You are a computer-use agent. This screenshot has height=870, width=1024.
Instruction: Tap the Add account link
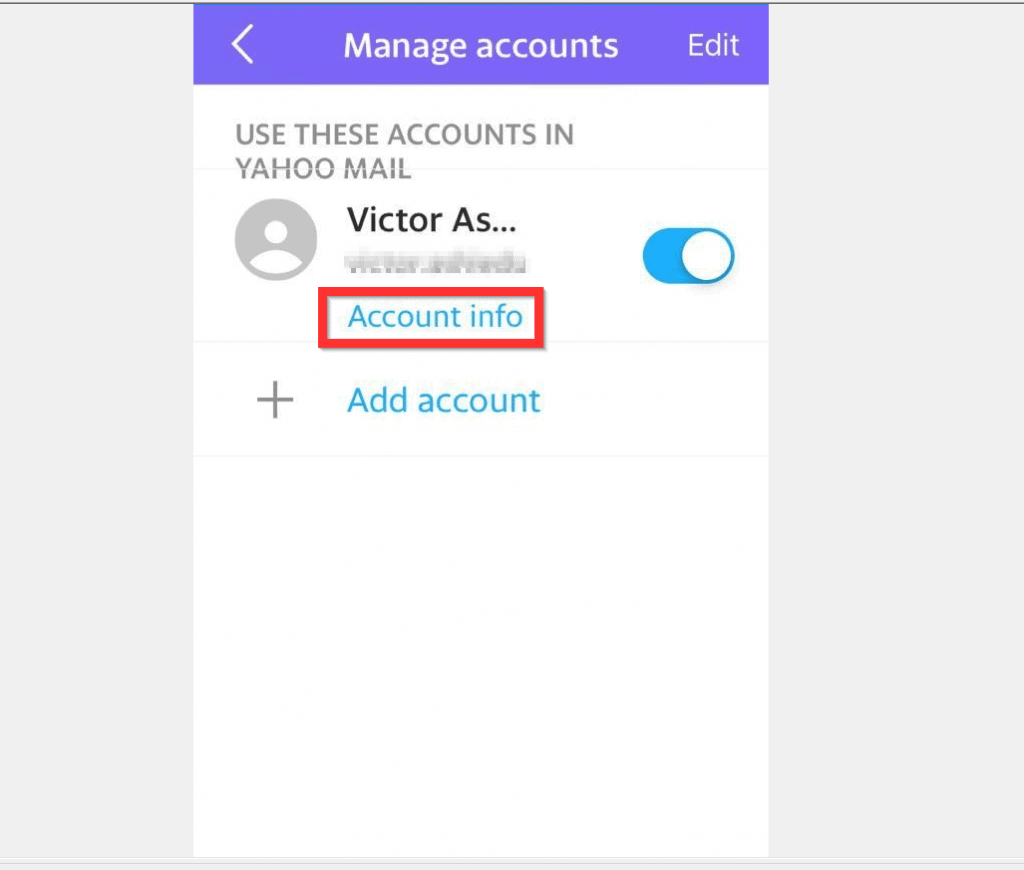[443, 400]
